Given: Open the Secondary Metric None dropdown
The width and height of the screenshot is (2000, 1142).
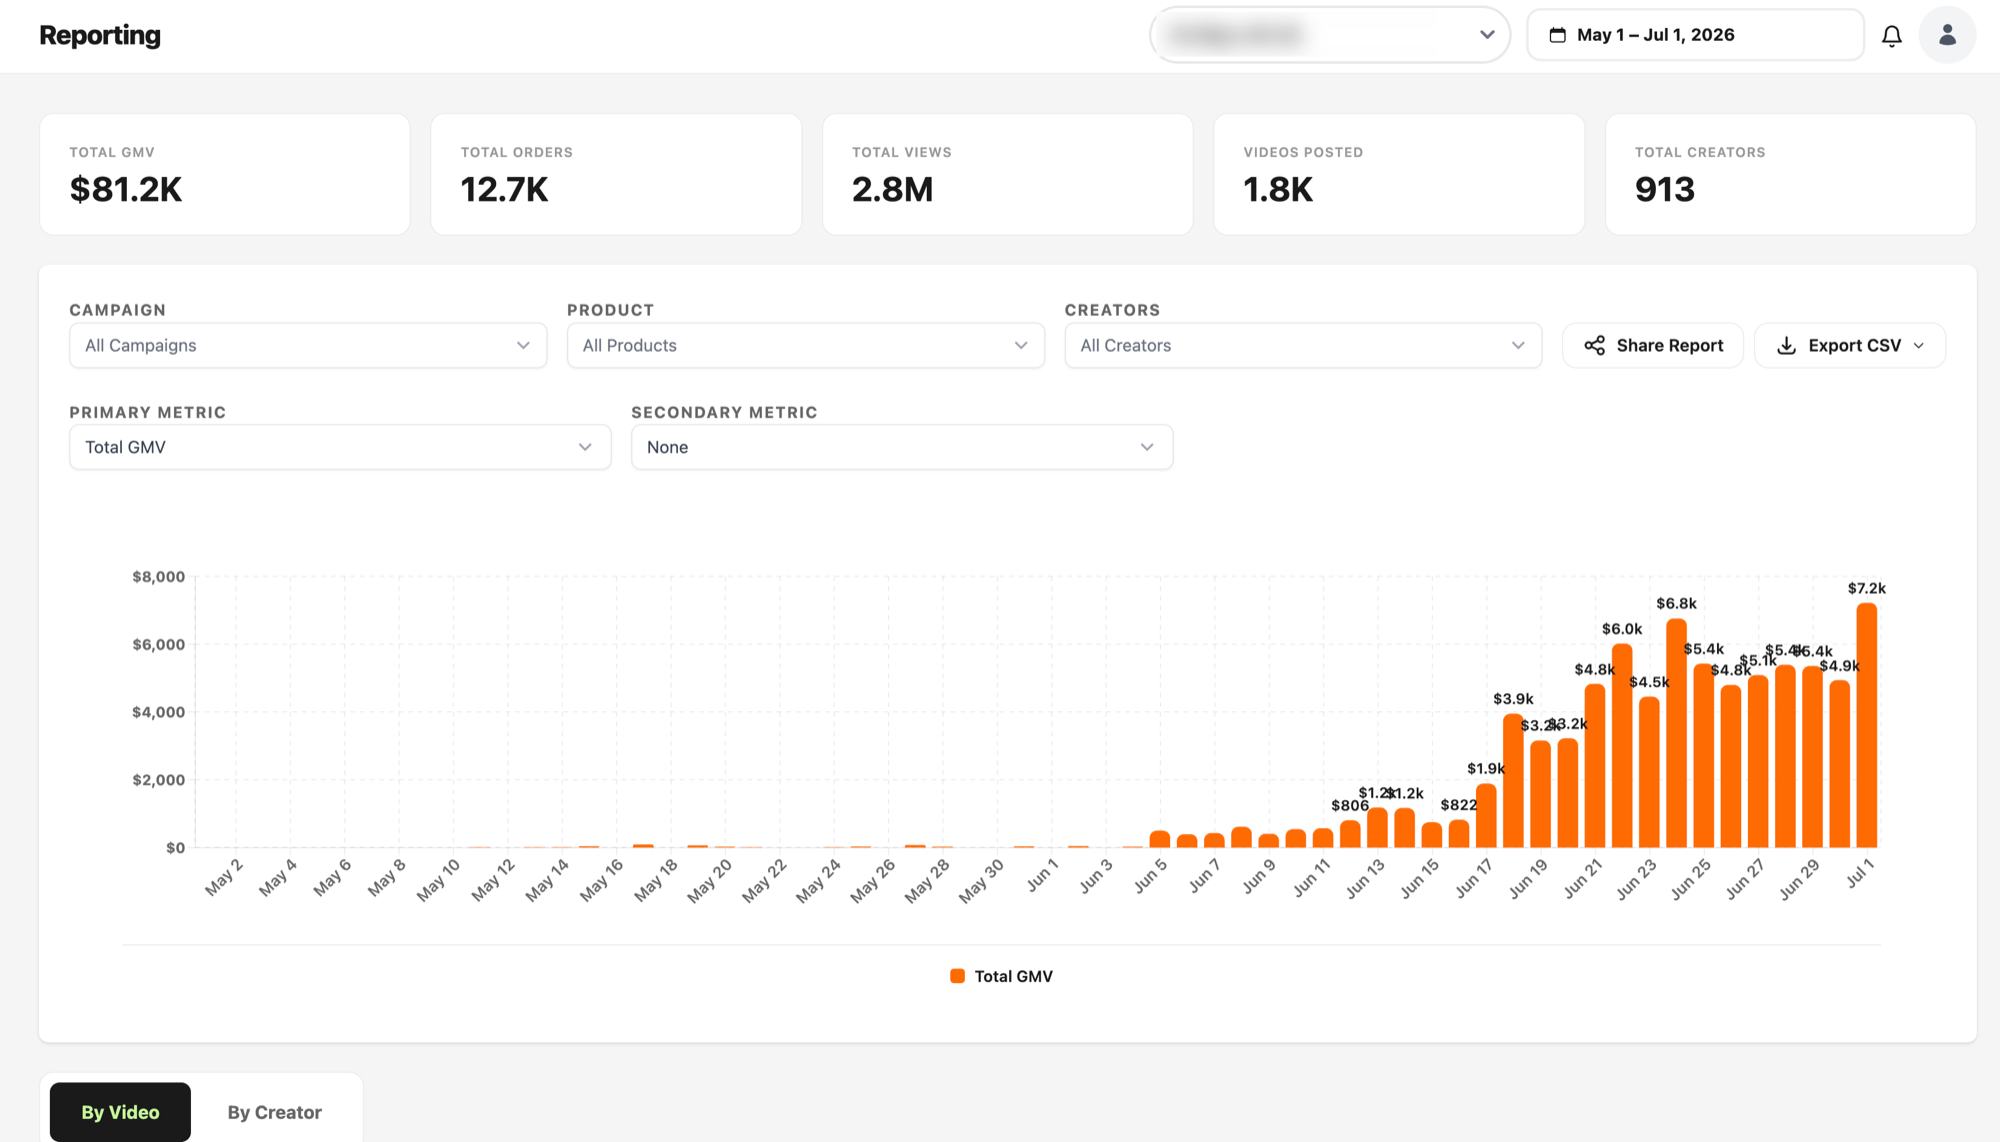Looking at the screenshot, I should tap(901, 447).
